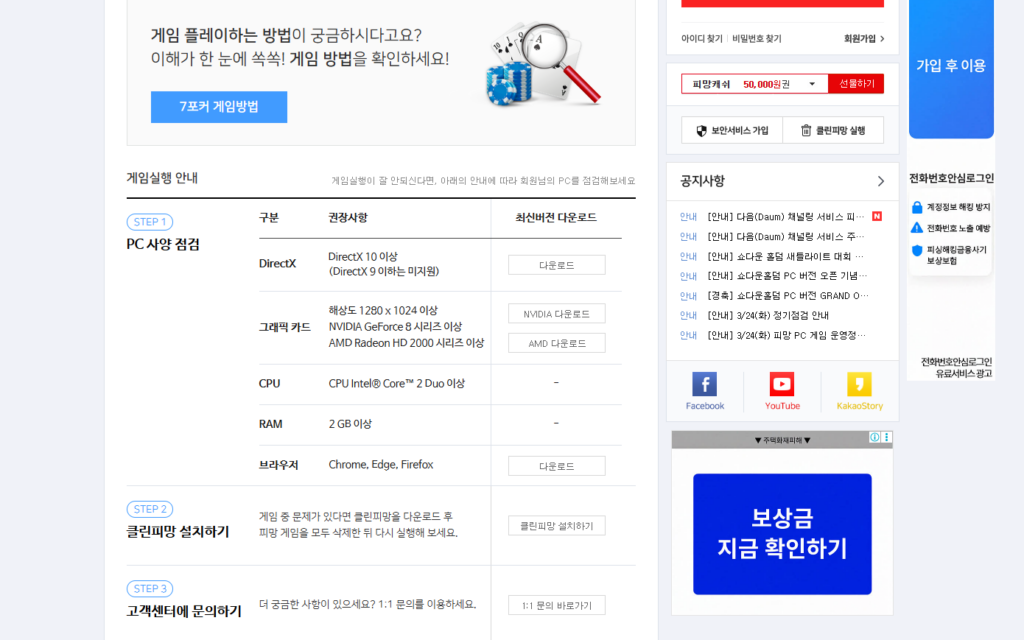
Task: Open the KakaoStory icon link
Action: [859, 391]
